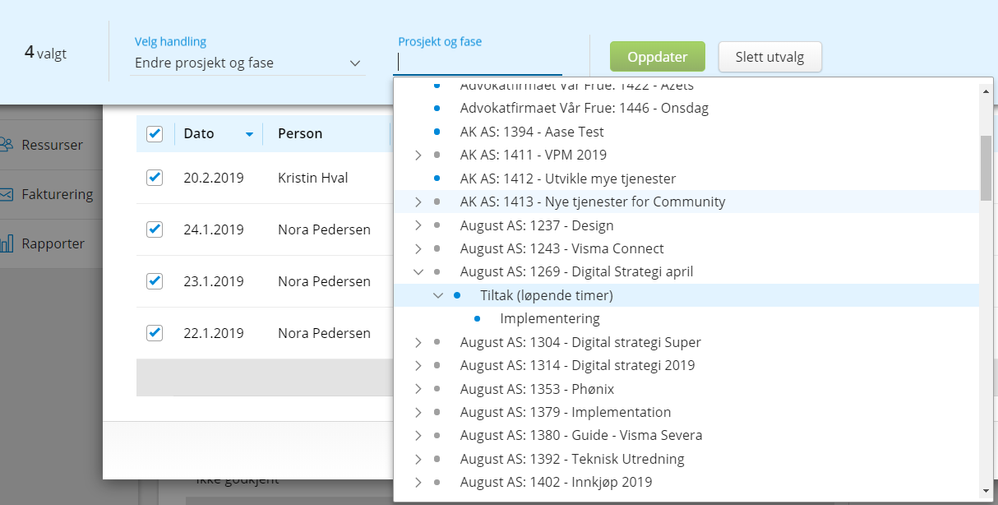Expand August AS: 1380 Guide - Visma Severa
This screenshot has height=505, width=998.
pyautogui.click(x=418, y=436)
